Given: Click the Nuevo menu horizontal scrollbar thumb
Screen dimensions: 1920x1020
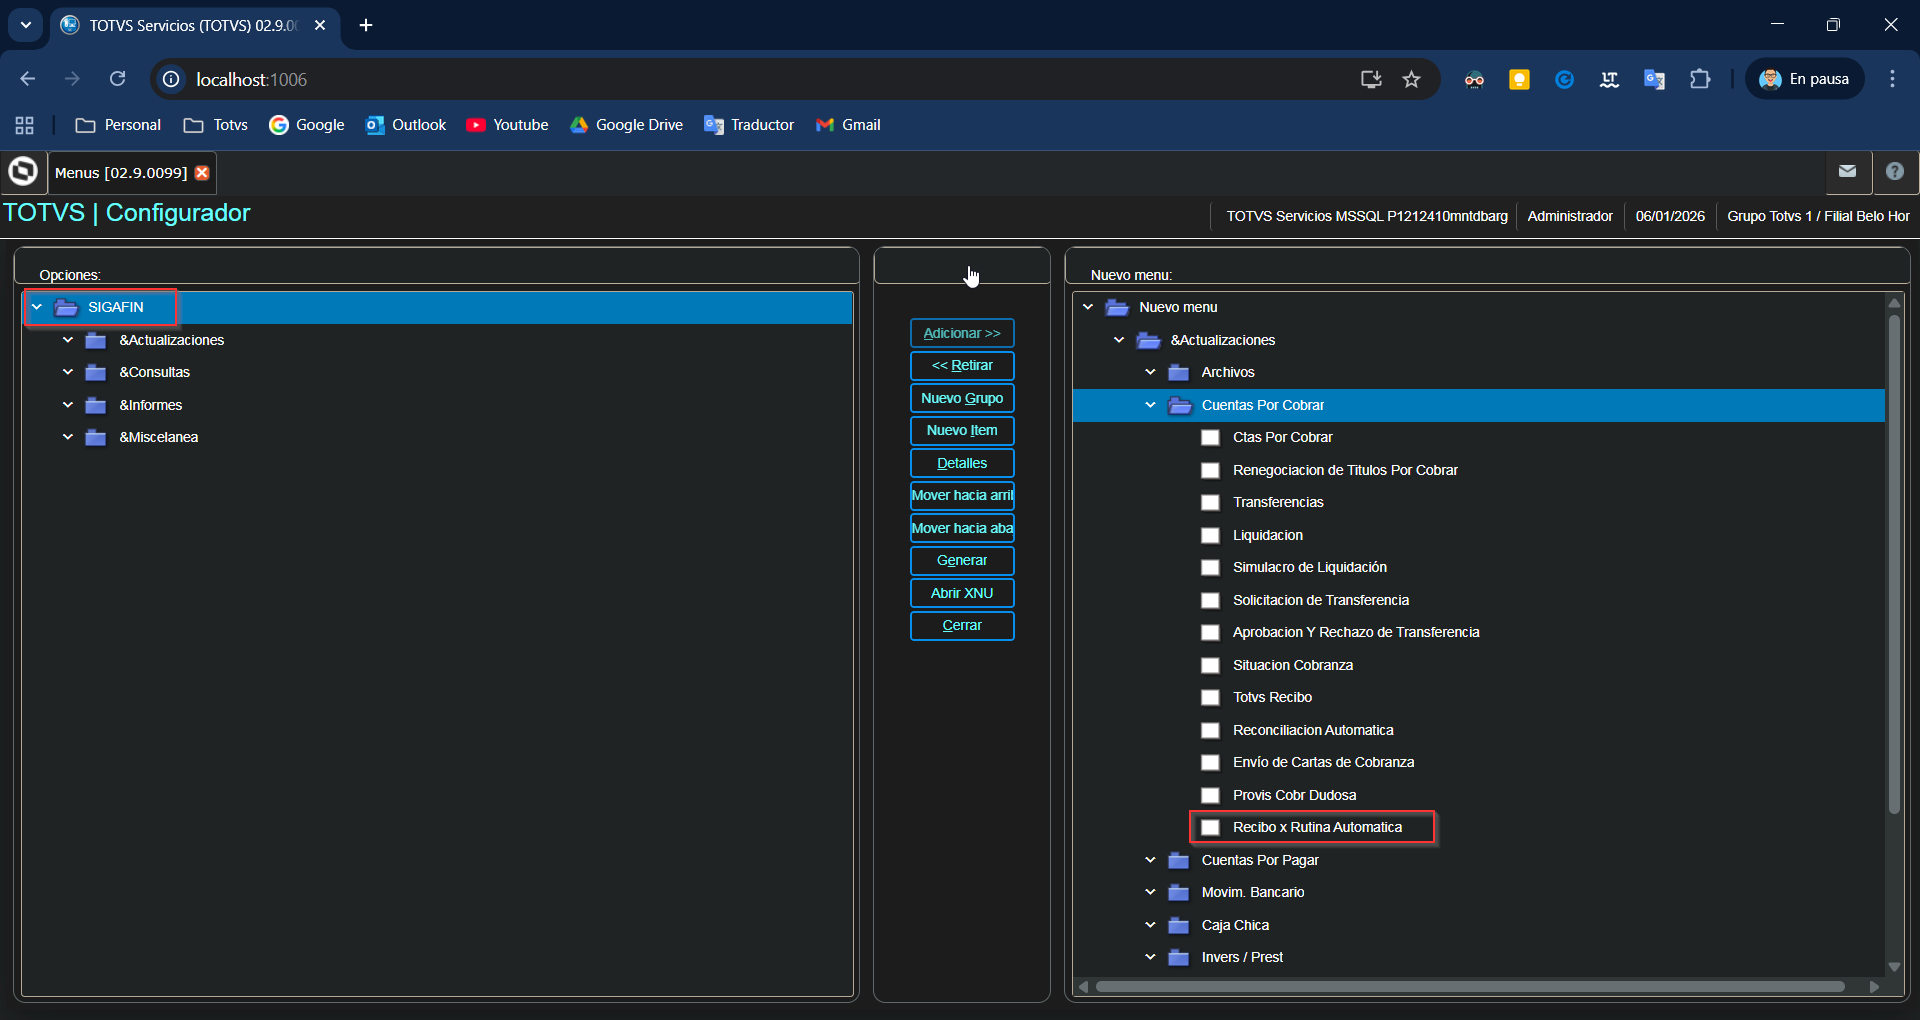Looking at the screenshot, I should coord(1470,987).
